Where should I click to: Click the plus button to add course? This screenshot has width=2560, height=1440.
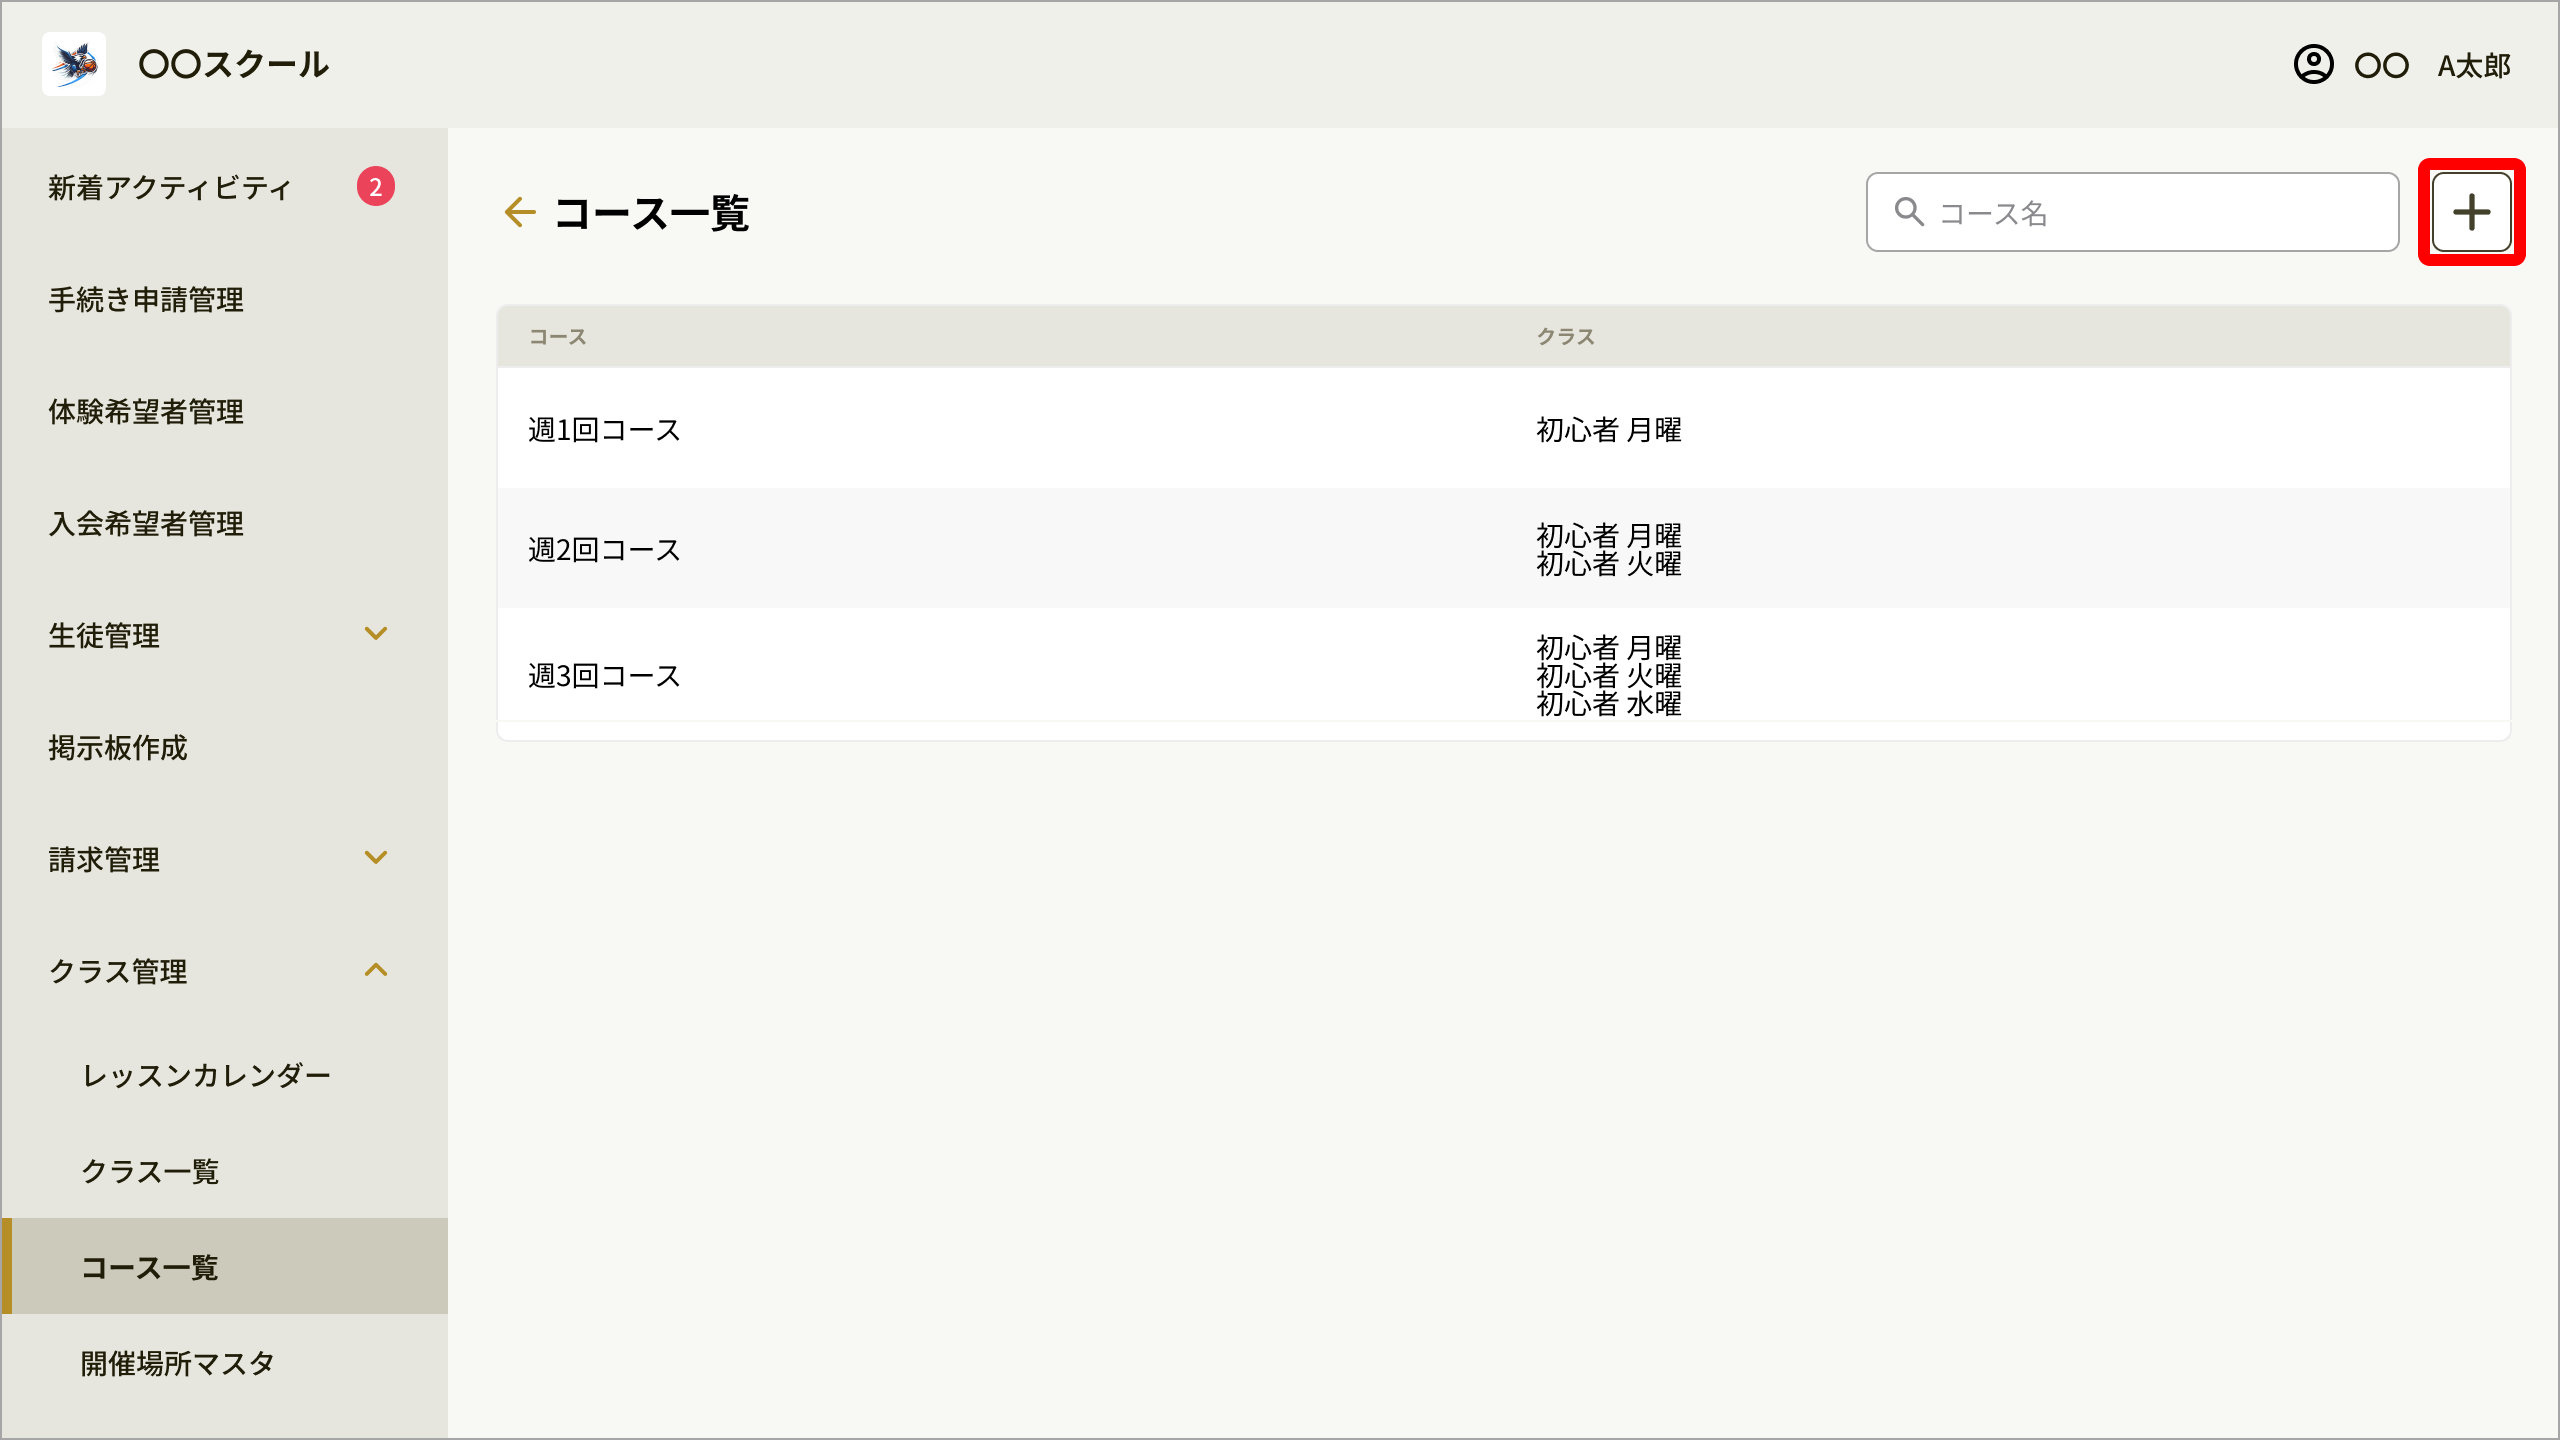click(2471, 212)
